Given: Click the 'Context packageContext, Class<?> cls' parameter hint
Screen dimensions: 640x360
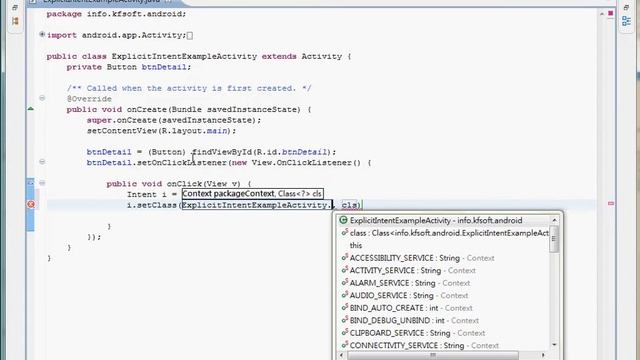Looking at the screenshot, I should (x=253, y=193).
